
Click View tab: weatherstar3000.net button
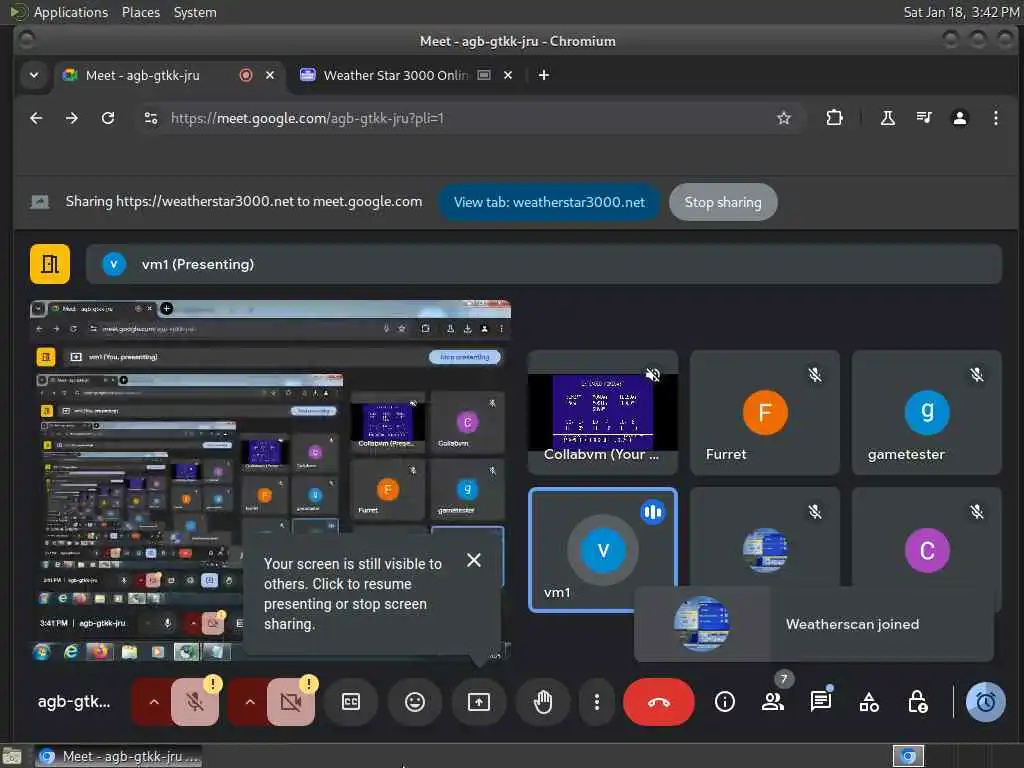coord(549,202)
